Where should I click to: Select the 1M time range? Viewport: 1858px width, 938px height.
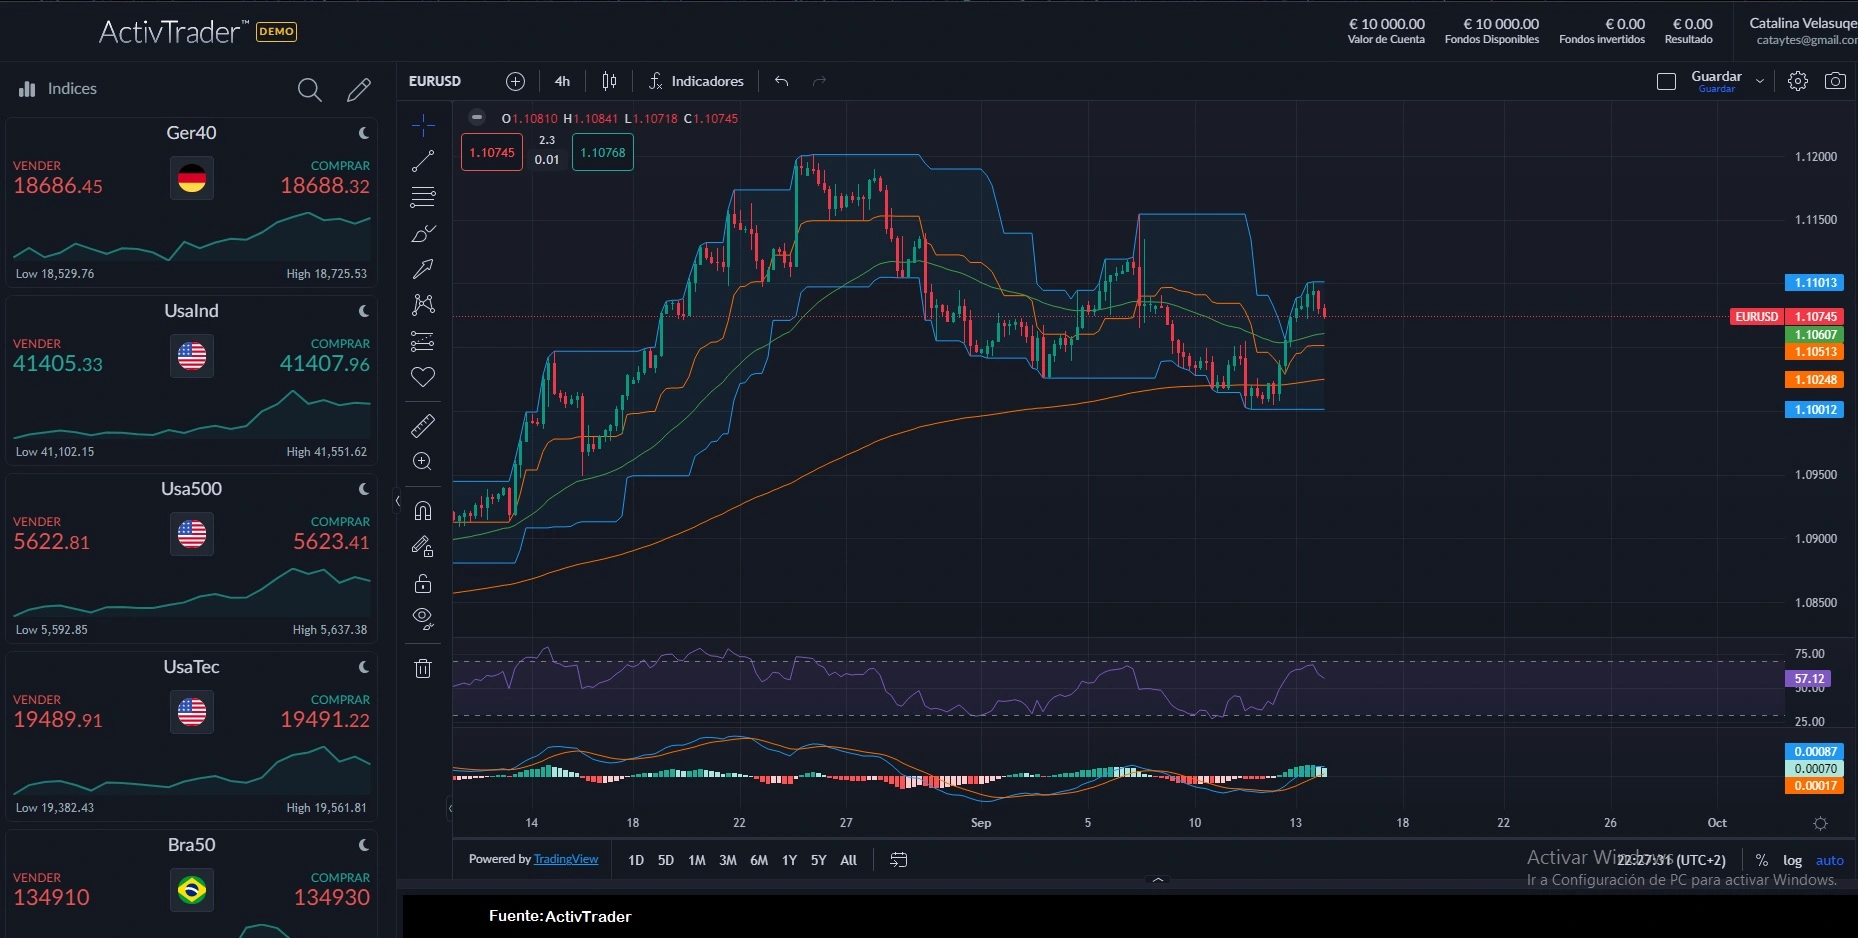[x=697, y=860]
